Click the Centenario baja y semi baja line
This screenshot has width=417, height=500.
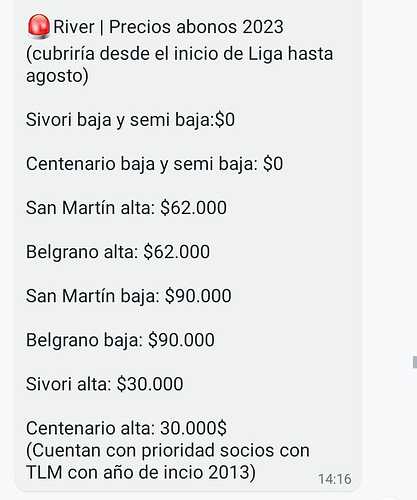pyautogui.click(x=155, y=164)
